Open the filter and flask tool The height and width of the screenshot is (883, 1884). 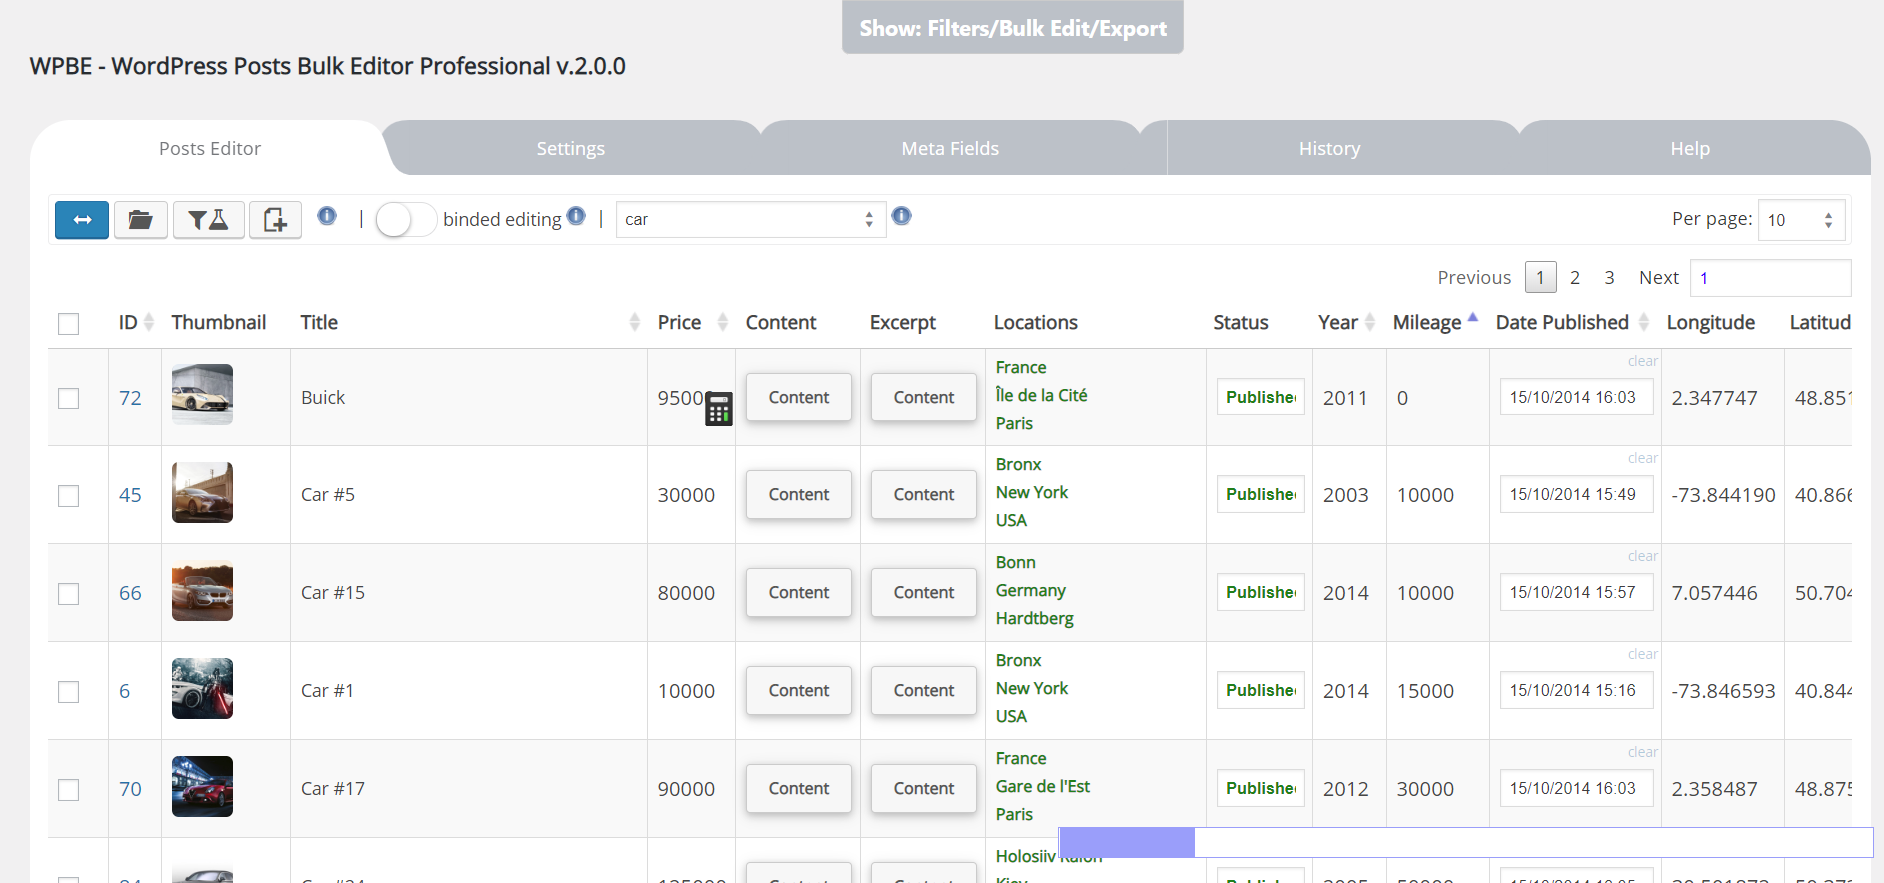click(x=208, y=220)
